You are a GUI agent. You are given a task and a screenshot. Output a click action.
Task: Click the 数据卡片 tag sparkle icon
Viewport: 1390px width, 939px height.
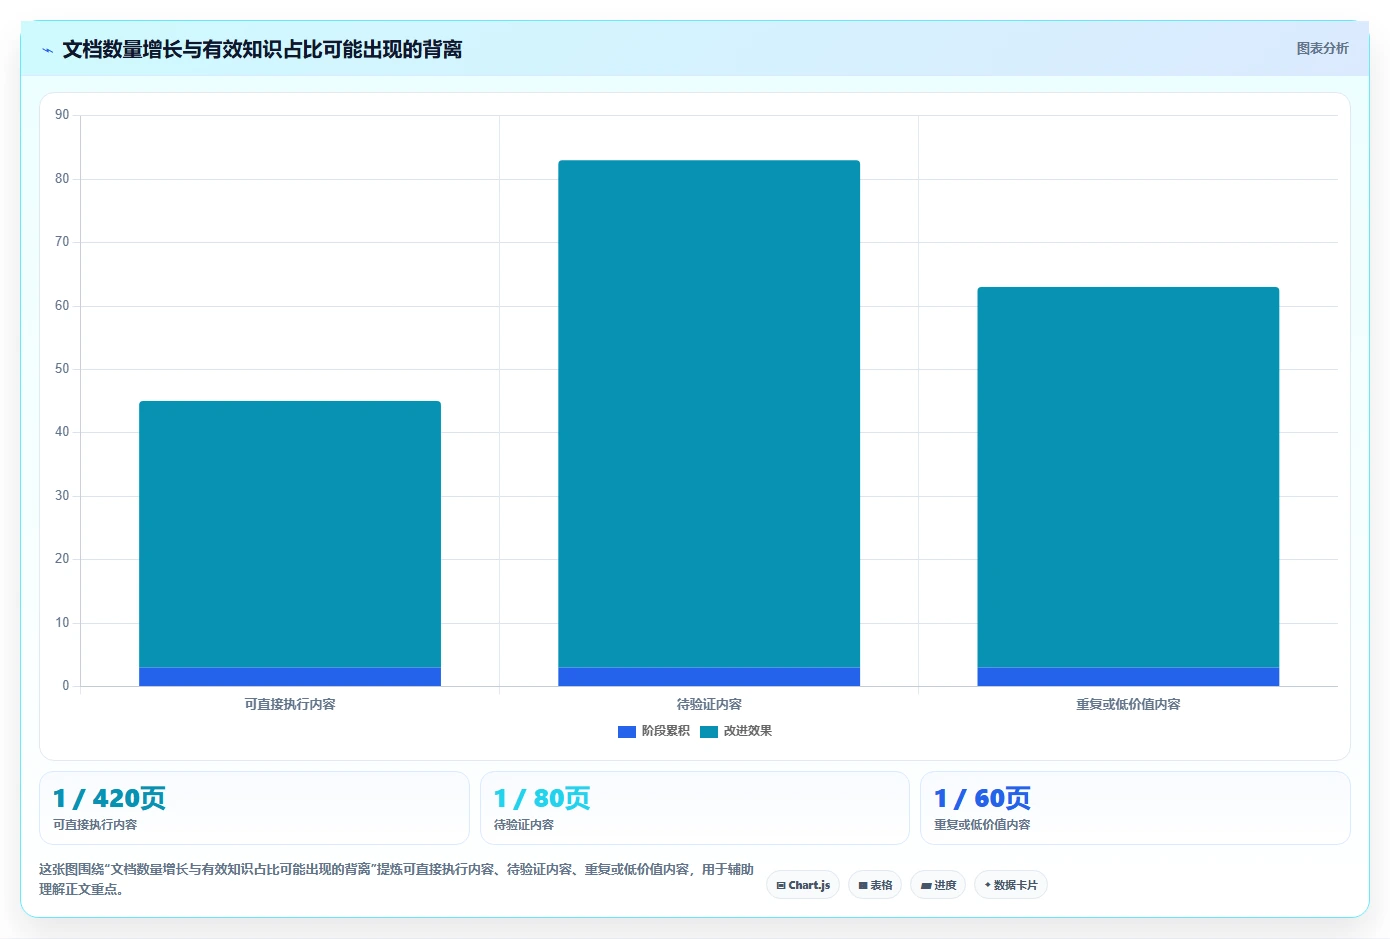tap(987, 885)
